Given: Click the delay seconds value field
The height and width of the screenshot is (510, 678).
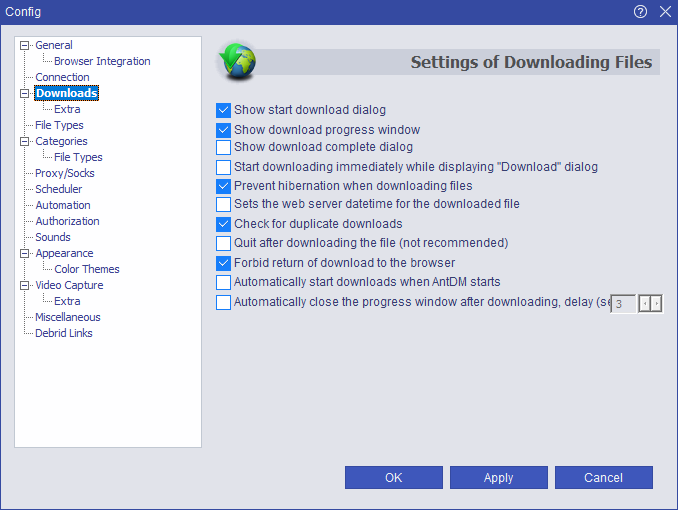Looking at the screenshot, I should coord(623,304).
